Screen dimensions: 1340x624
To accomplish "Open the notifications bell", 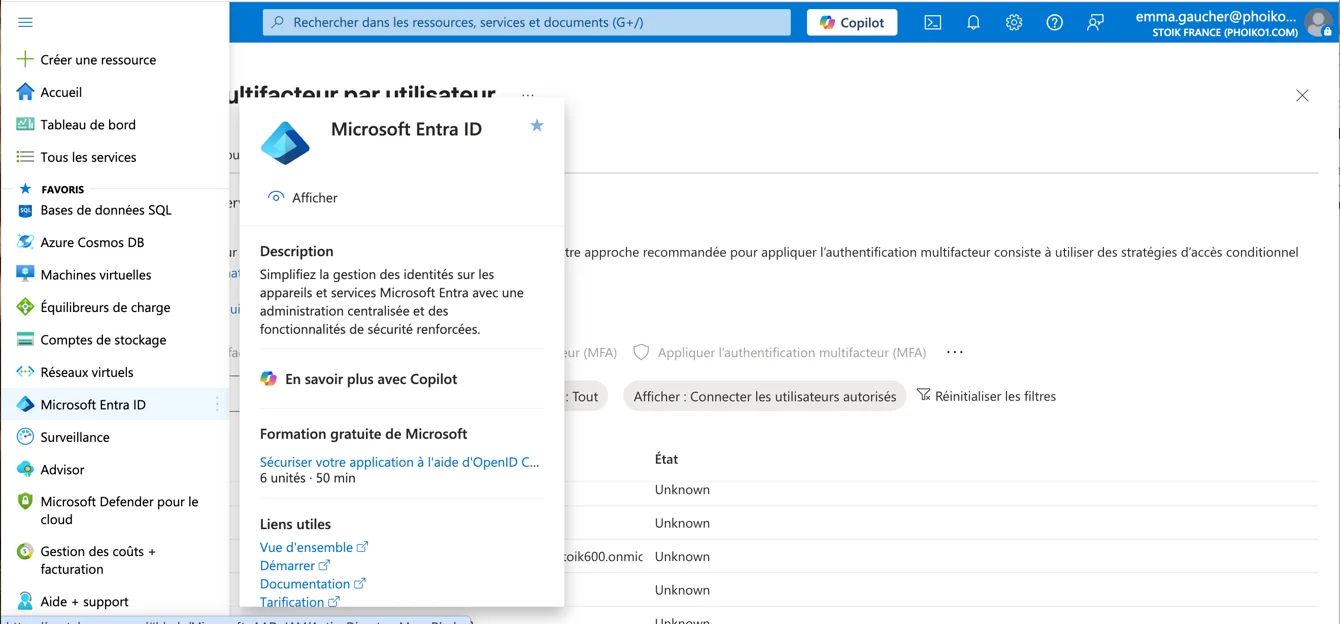I will 973,22.
